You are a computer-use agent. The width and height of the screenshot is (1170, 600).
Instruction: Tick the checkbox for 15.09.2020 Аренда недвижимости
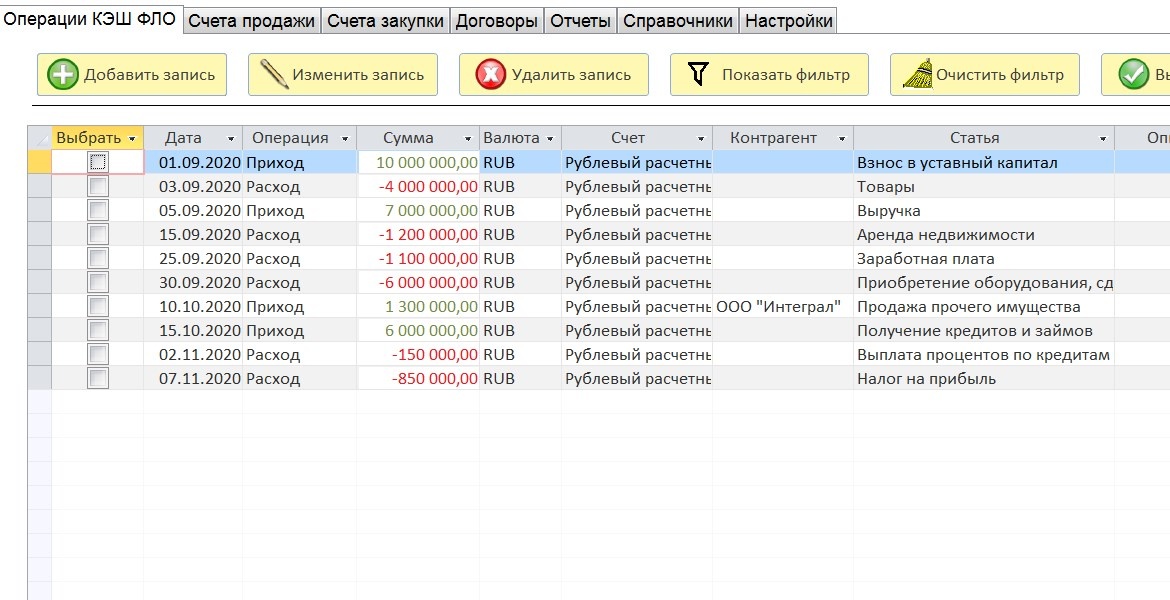point(98,234)
